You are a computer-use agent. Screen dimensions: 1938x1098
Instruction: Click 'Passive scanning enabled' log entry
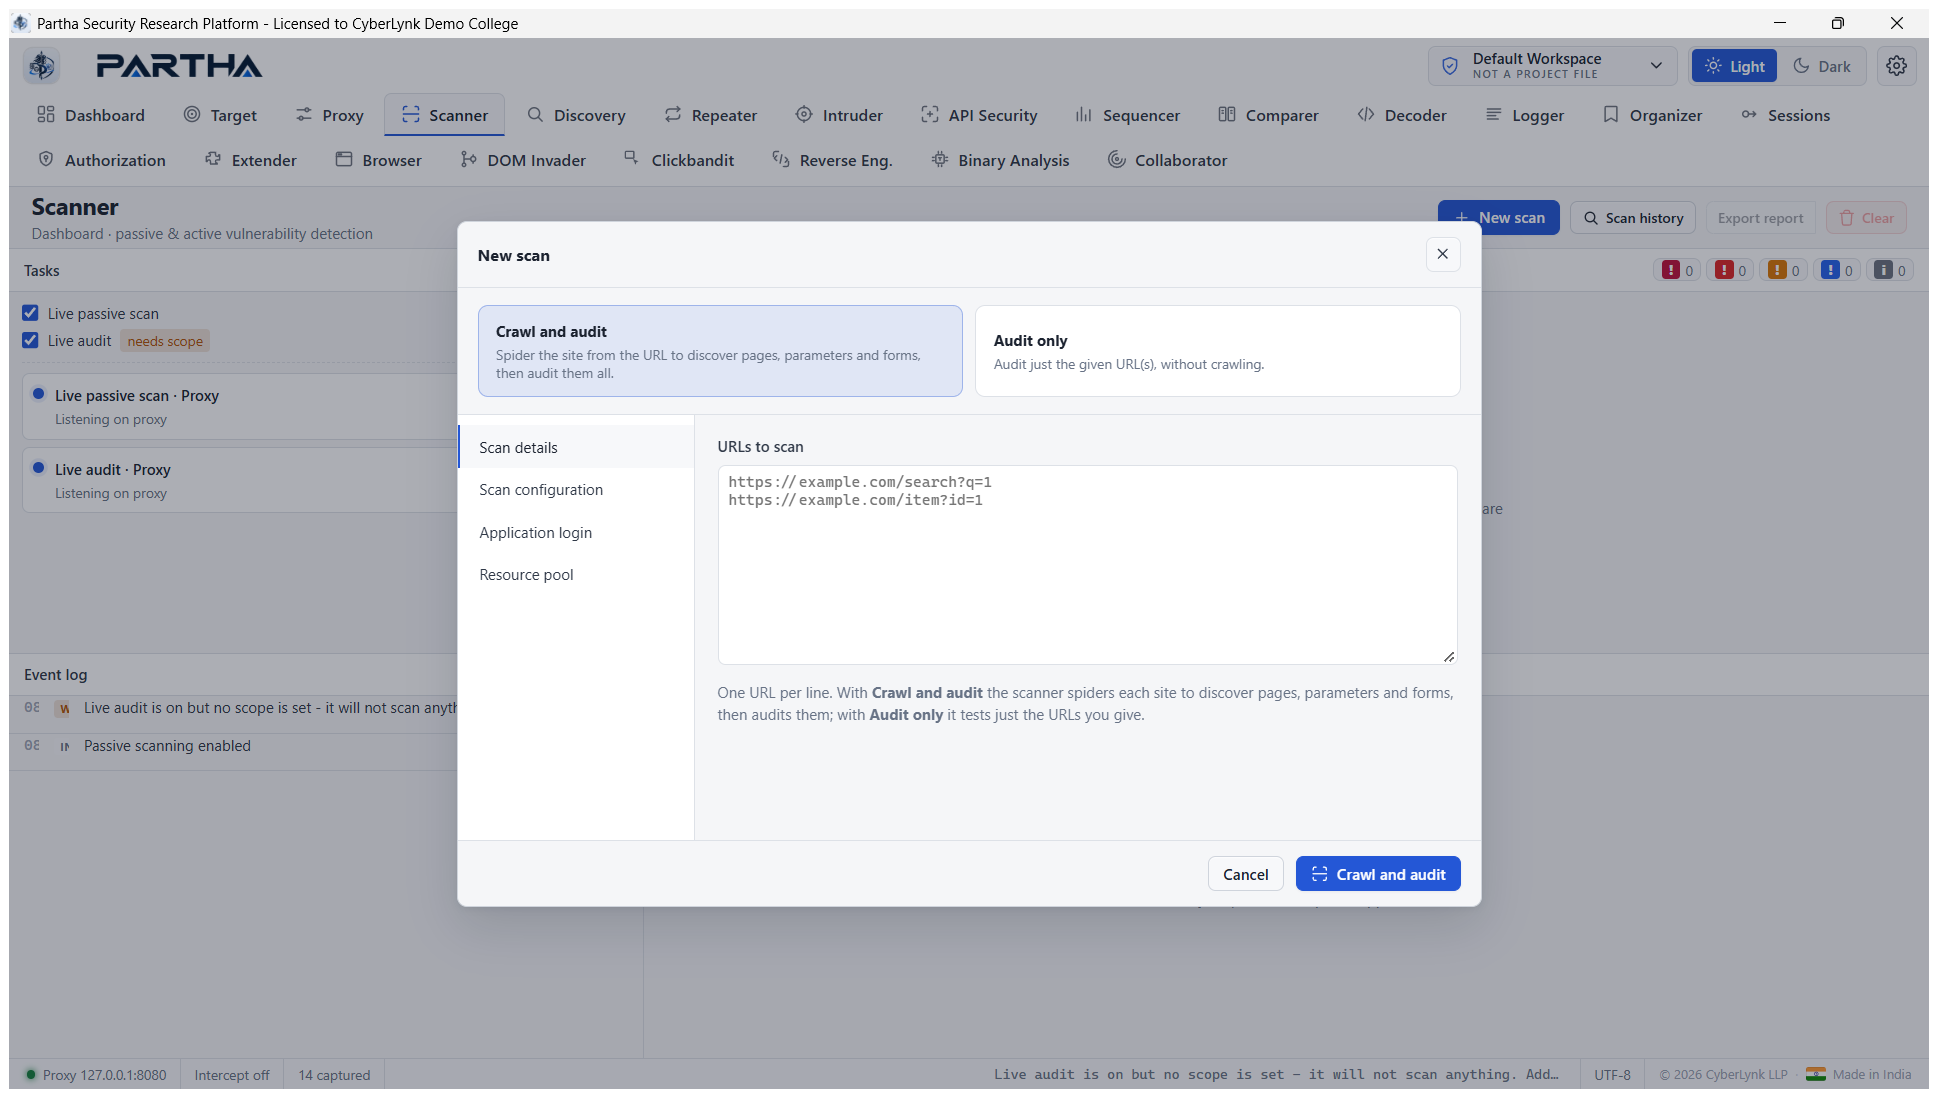tap(167, 746)
